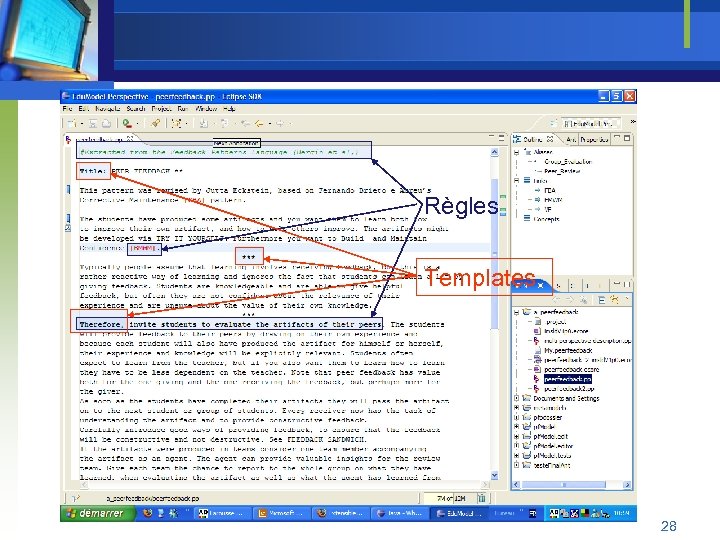Click the Search flashlight toolbar icon
Image resolution: width=720 pixels, height=540 pixels.
coord(156,124)
